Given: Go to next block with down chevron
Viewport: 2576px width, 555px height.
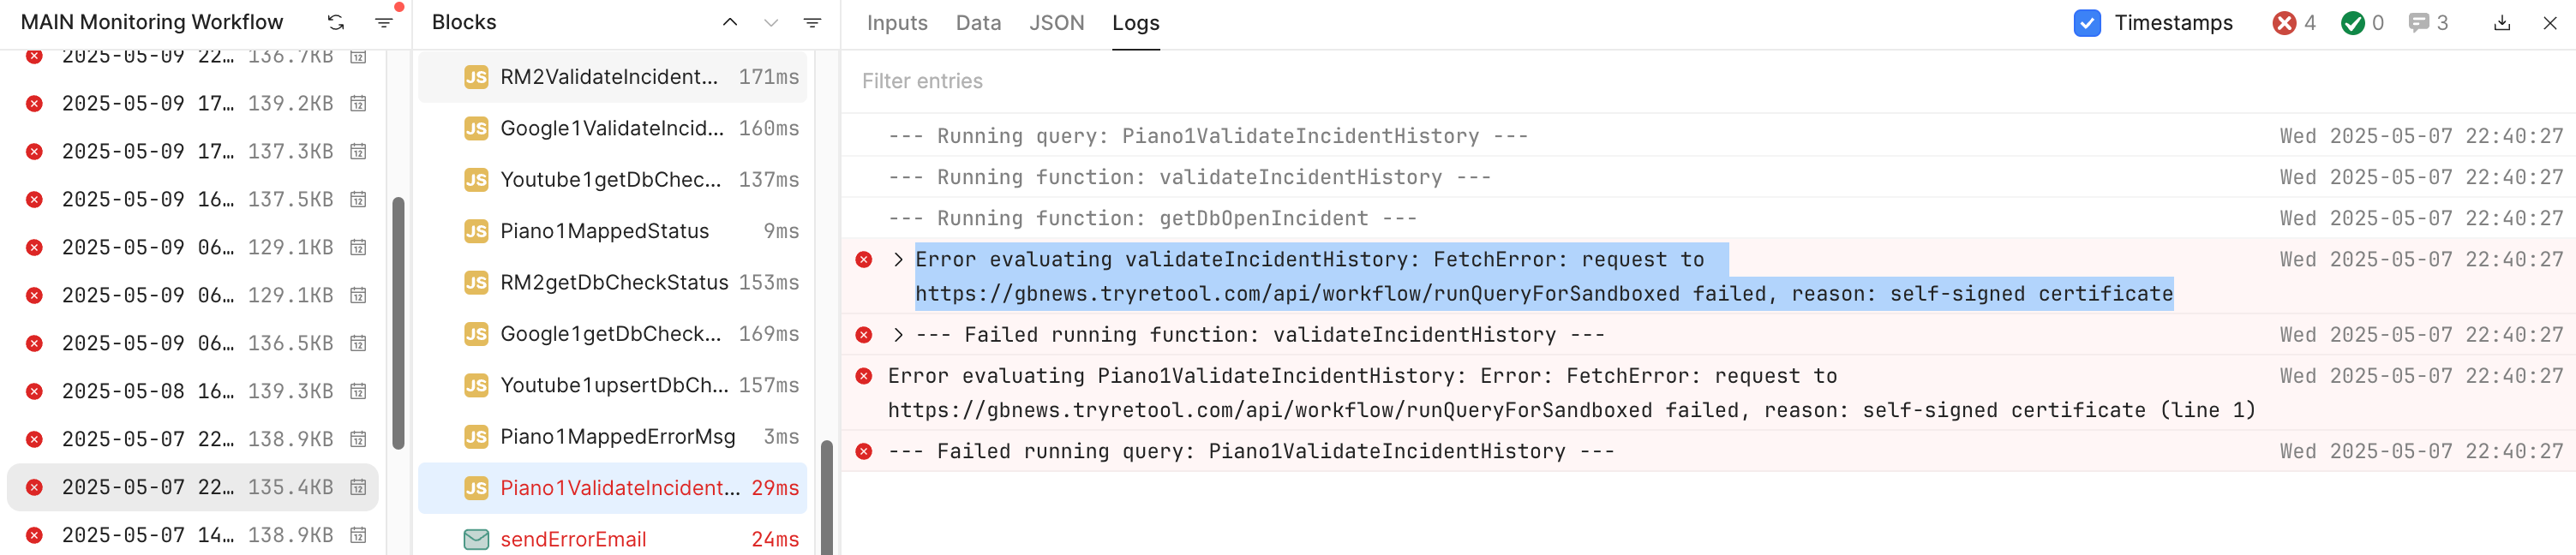Looking at the screenshot, I should pos(771,22).
